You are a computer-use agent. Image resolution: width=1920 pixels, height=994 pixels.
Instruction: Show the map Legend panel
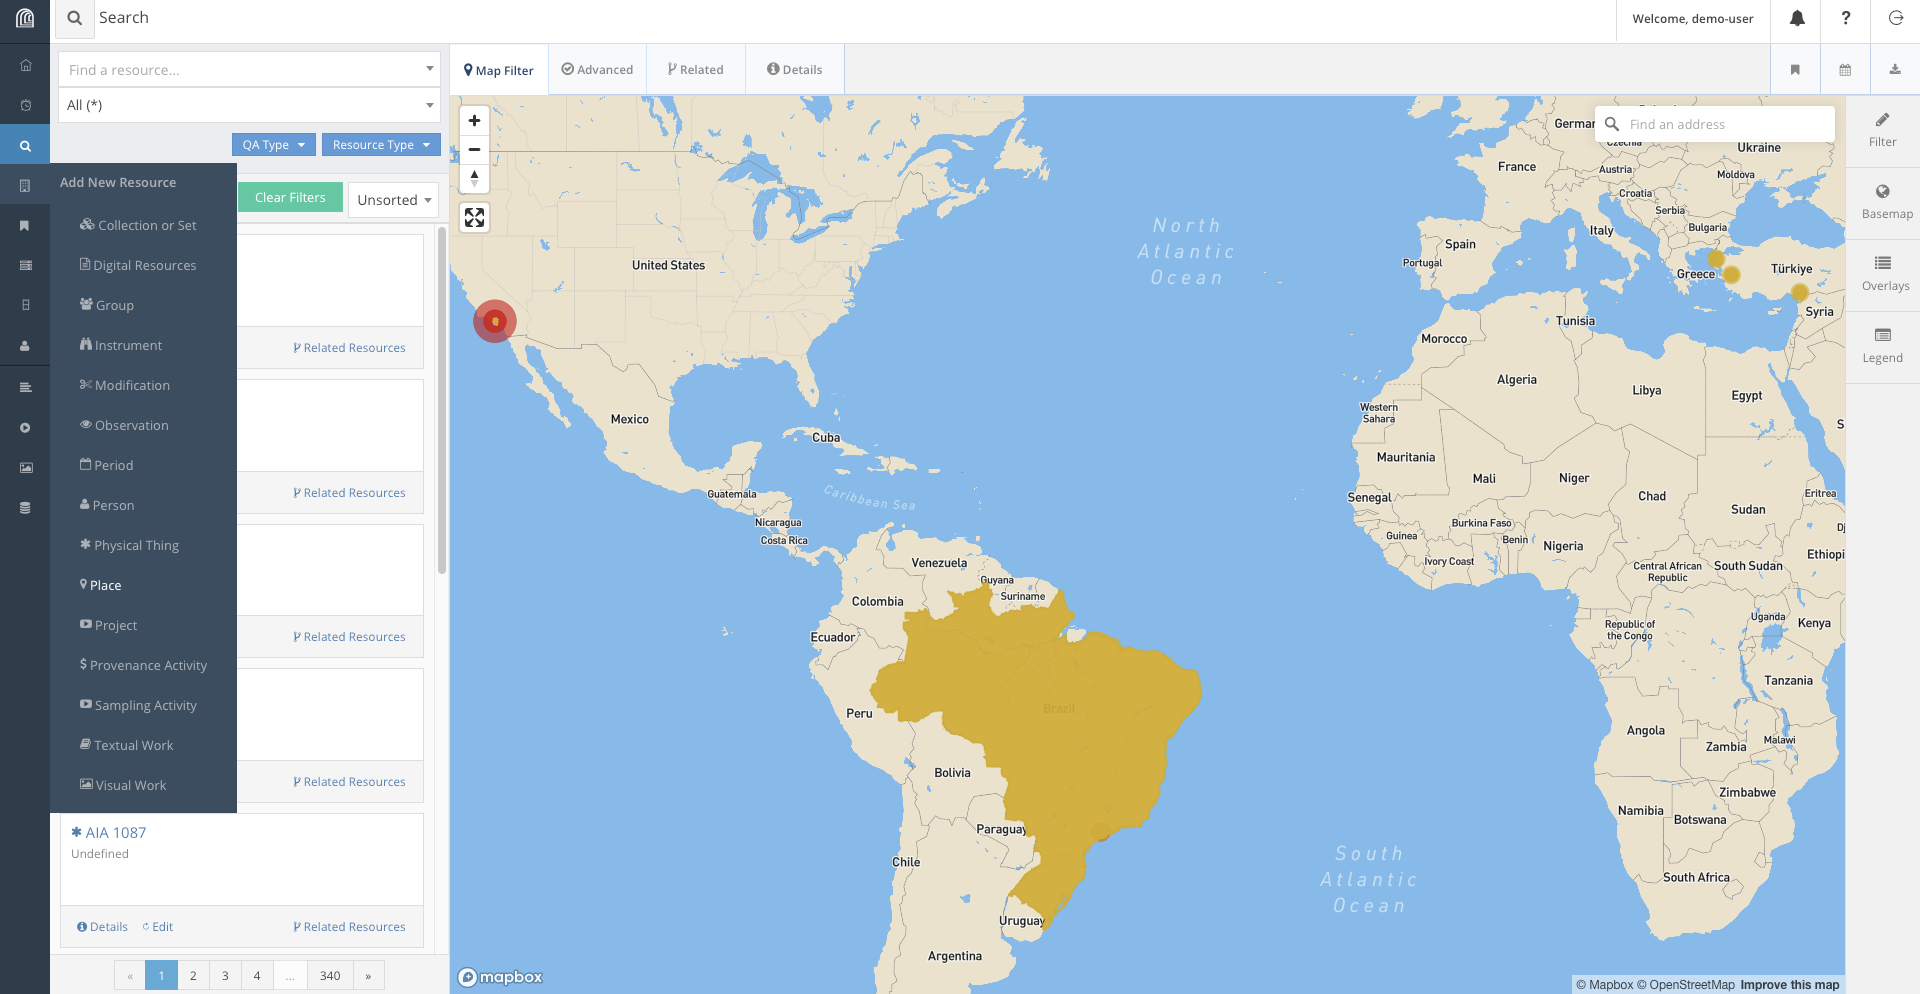coord(1883,345)
